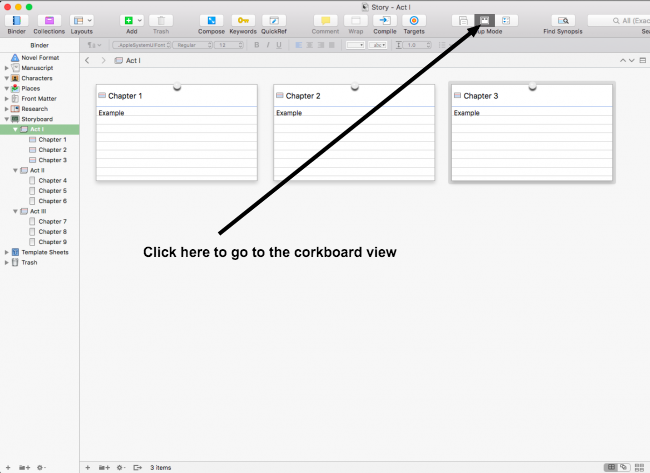
Task: Open the text color swatch
Action: tap(355, 45)
